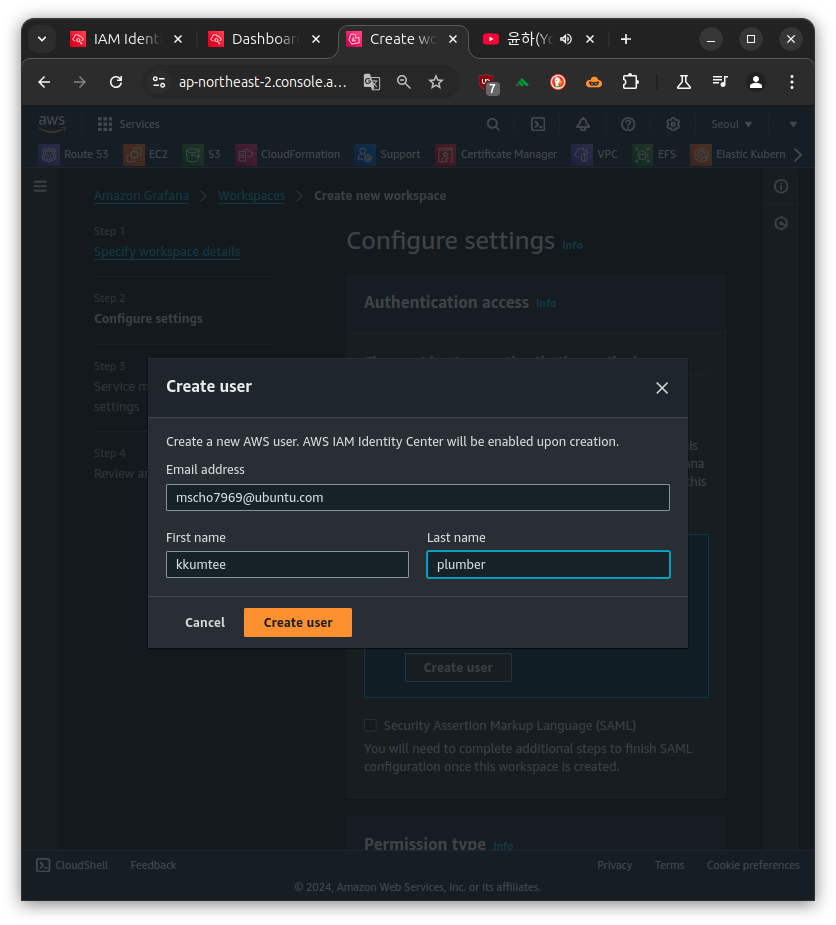Open the AWS help question icon
This screenshot has width=836, height=925.
click(628, 124)
